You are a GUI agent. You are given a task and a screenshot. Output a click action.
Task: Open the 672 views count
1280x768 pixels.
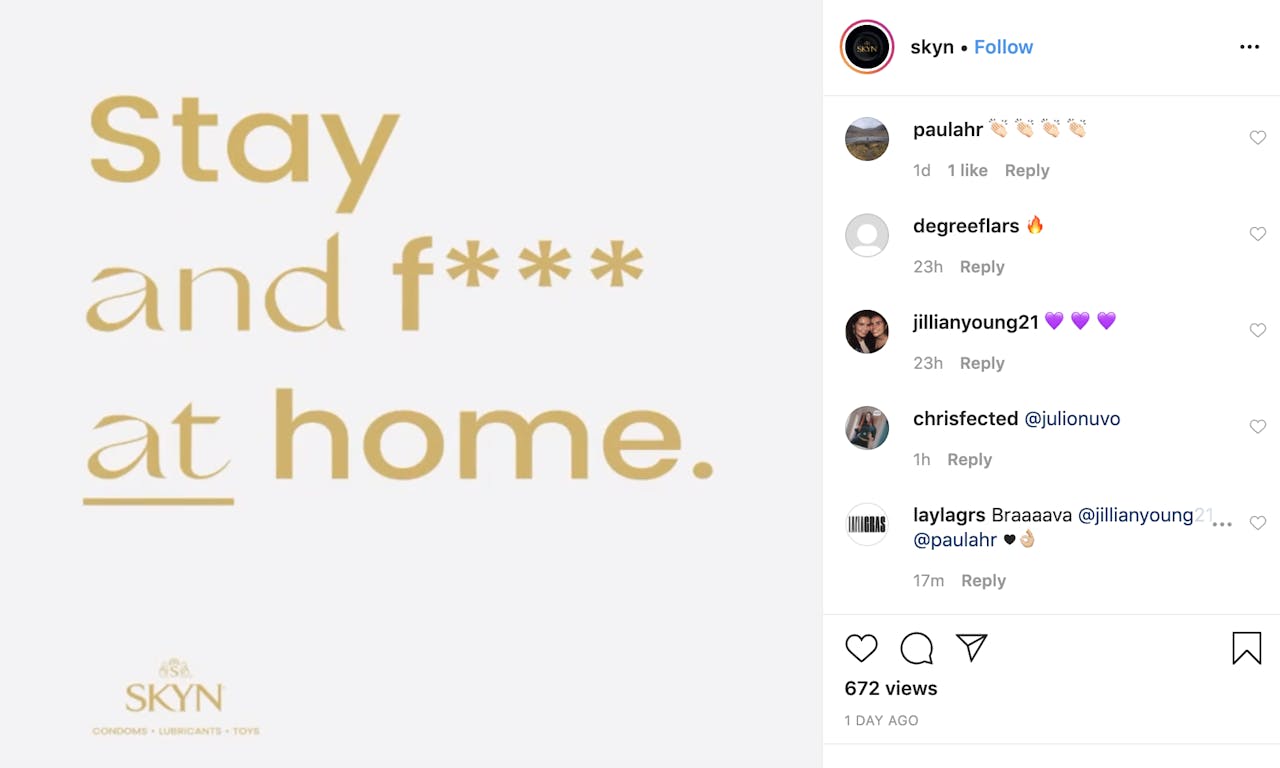[x=890, y=688]
